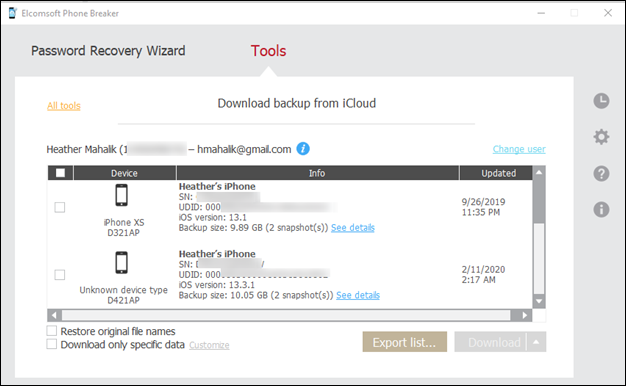Click the device list scroll down arrow
Viewport: 626px width, 386px height.
tap(539, 301)
